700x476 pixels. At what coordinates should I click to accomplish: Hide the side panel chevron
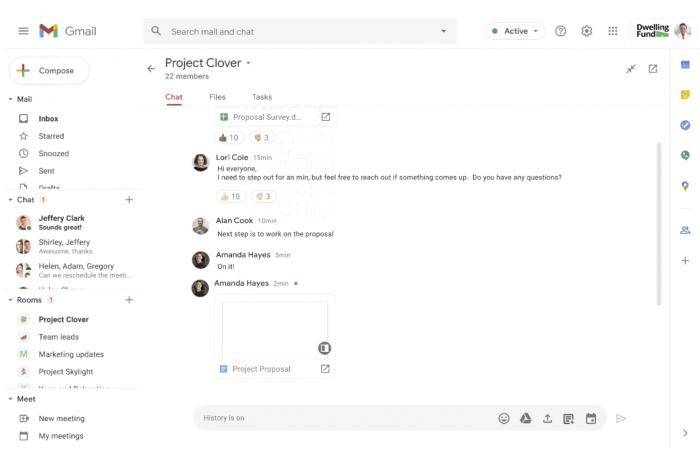pyautogui.click(x=685, y=433)
